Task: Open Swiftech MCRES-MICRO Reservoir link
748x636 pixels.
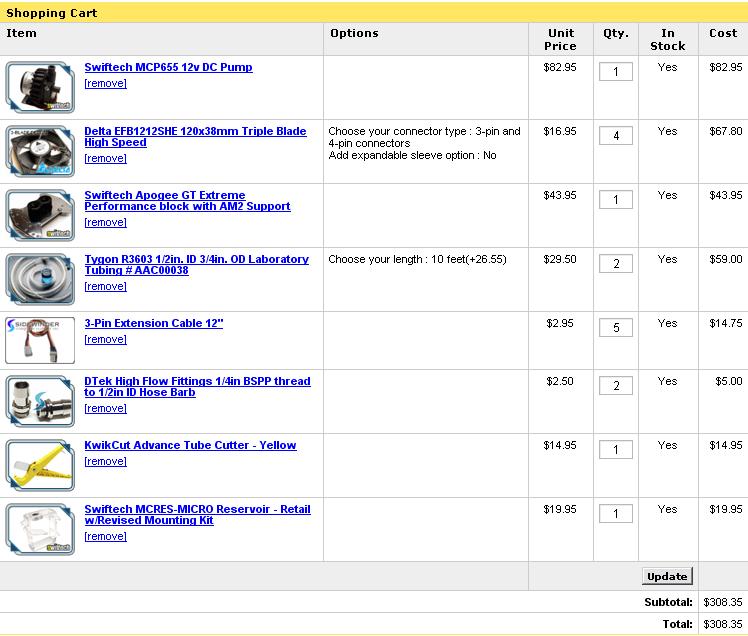Action: click(197, 514)
